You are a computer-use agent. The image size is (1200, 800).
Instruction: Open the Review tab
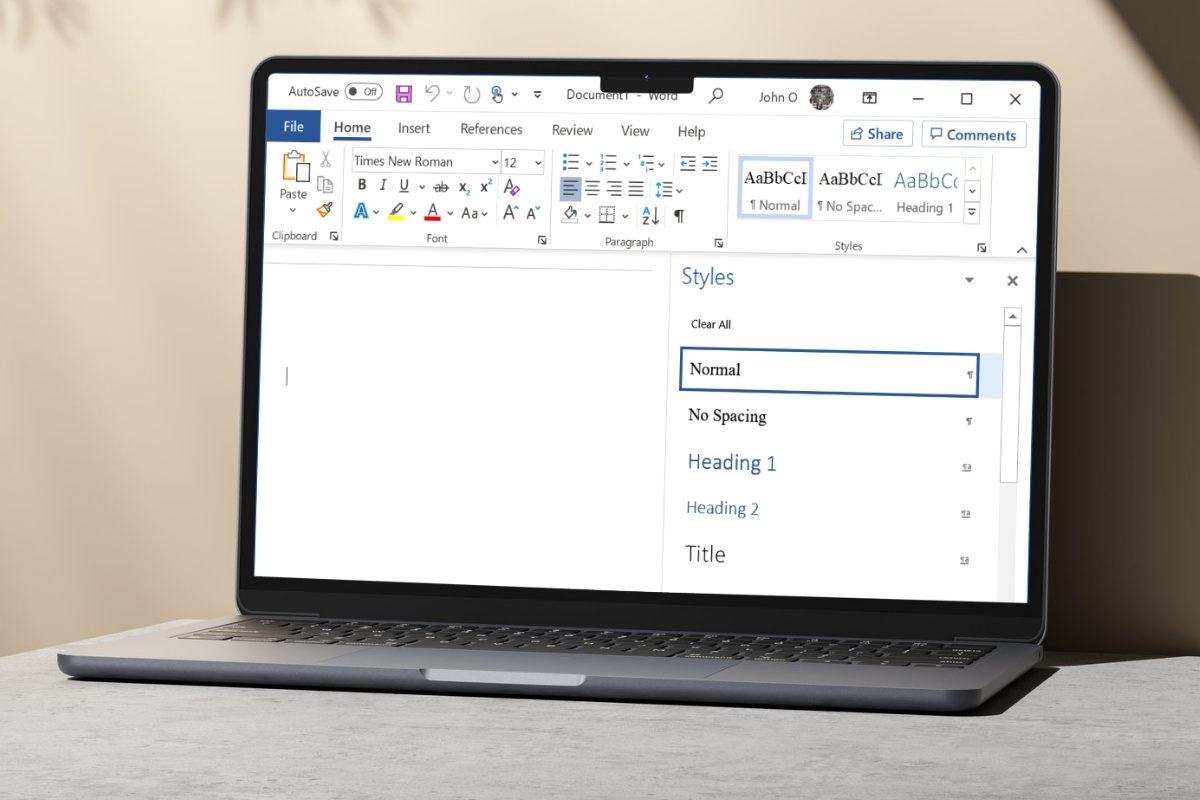point(572,130)
